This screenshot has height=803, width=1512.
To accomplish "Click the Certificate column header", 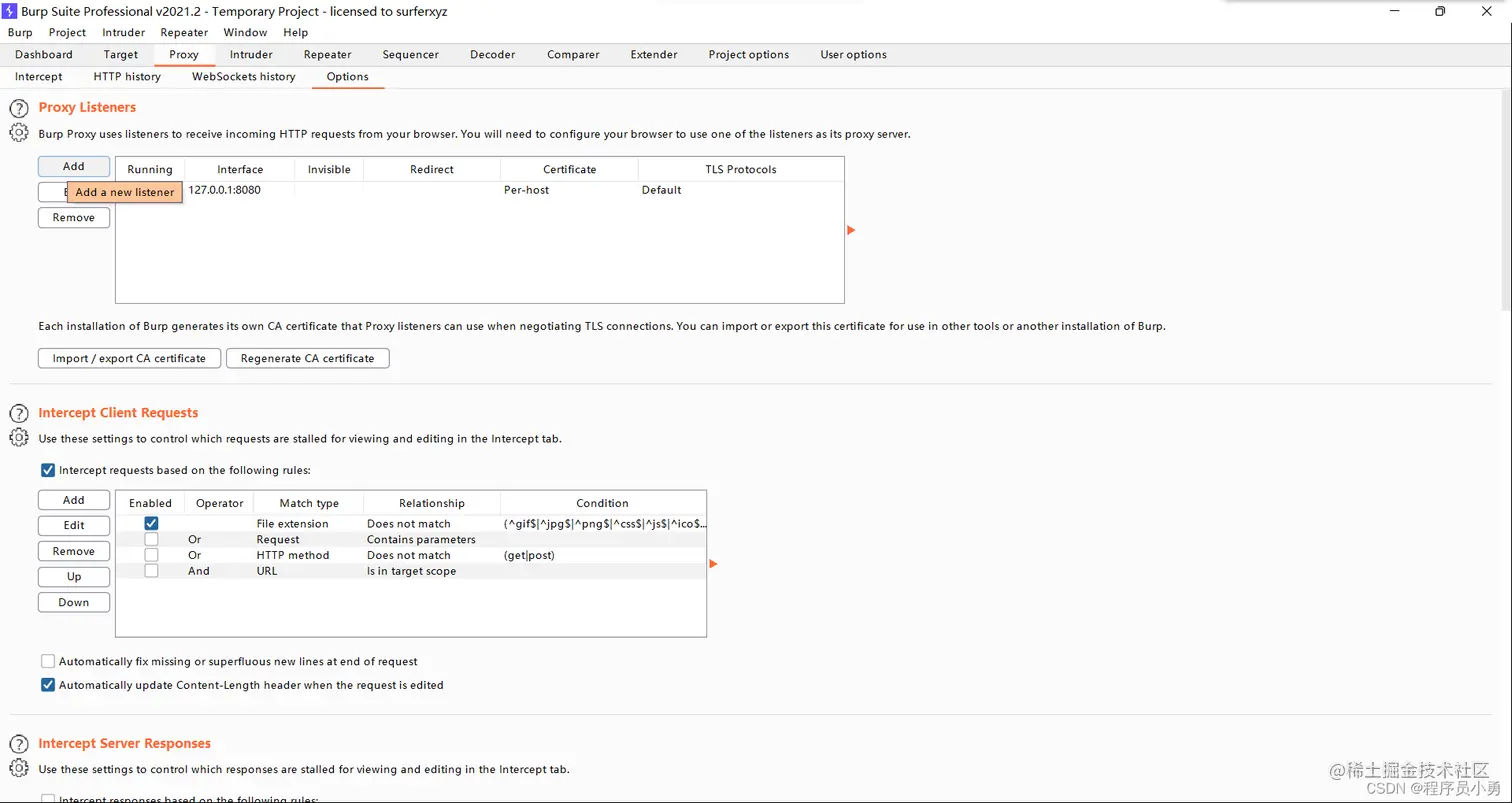I will pos(569,169).
